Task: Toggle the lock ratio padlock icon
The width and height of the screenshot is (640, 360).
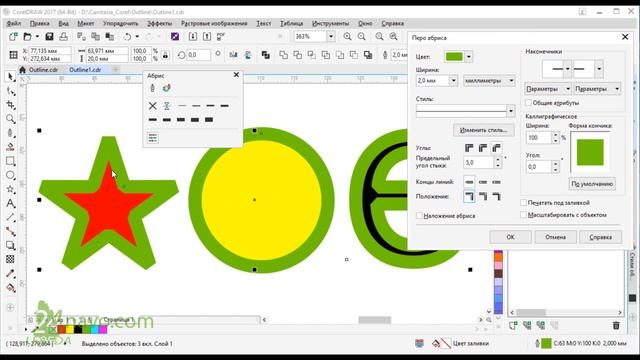Action: pyautogui.click(x=165, y=55)
